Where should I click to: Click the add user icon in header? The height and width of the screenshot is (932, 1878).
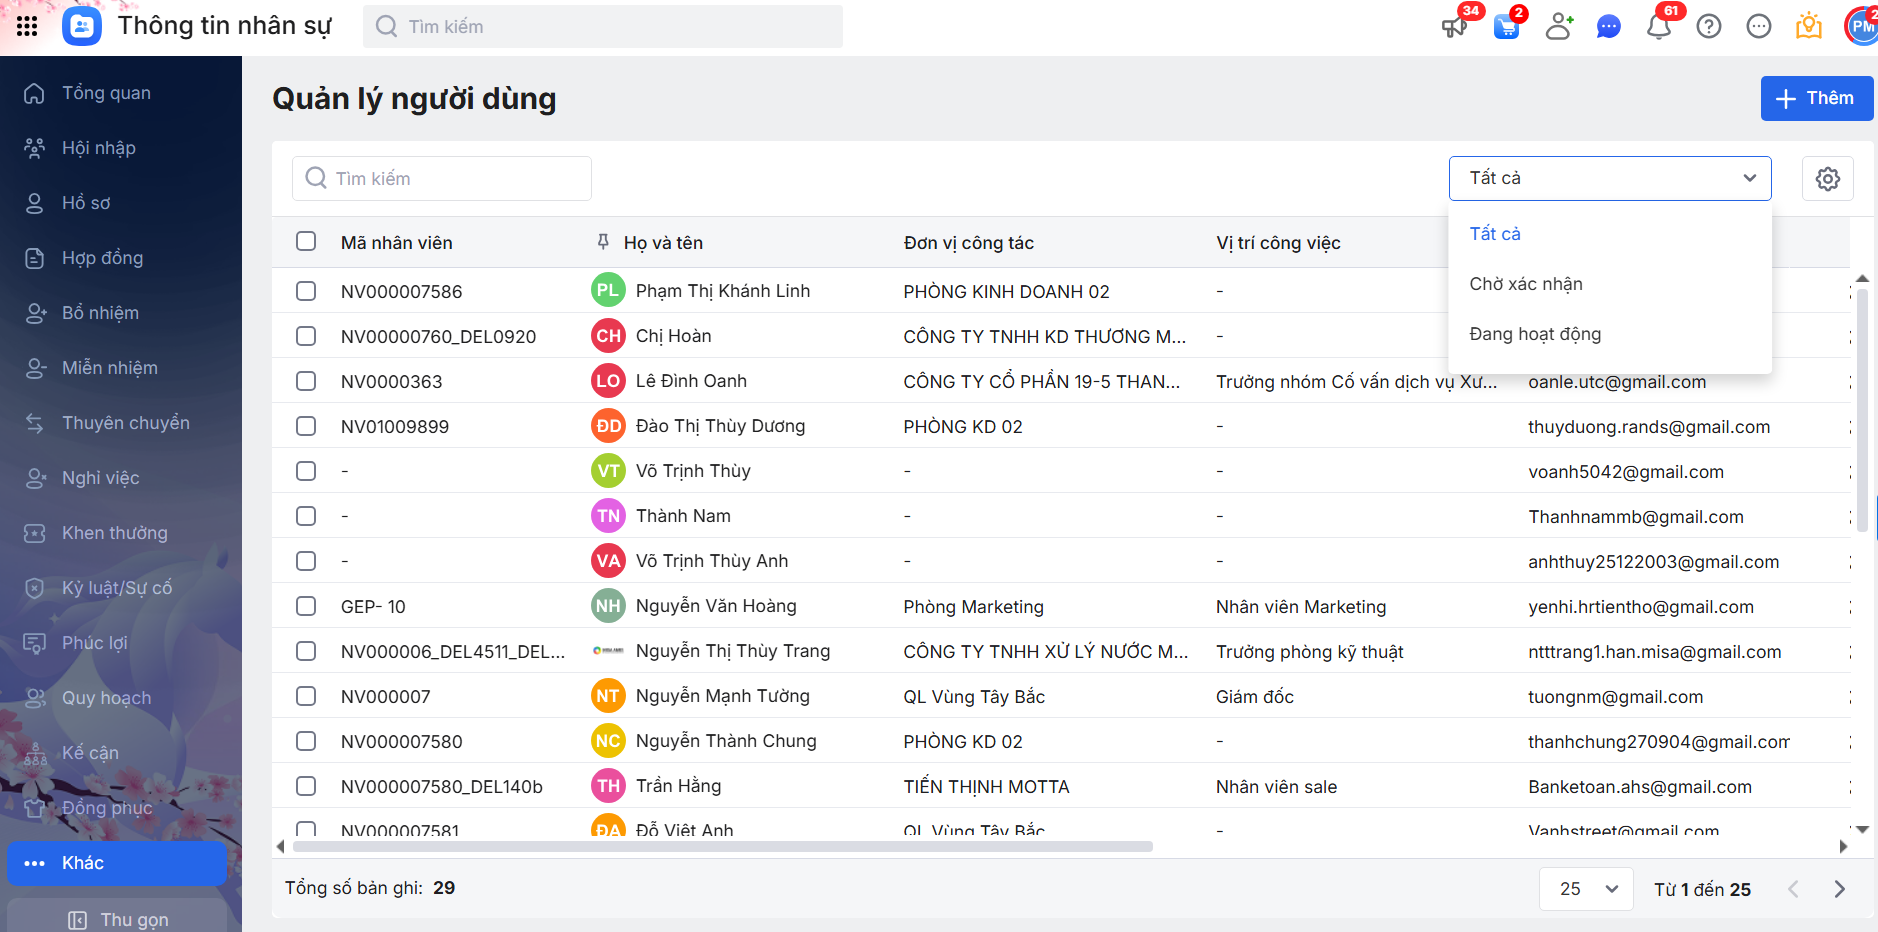1558,26
